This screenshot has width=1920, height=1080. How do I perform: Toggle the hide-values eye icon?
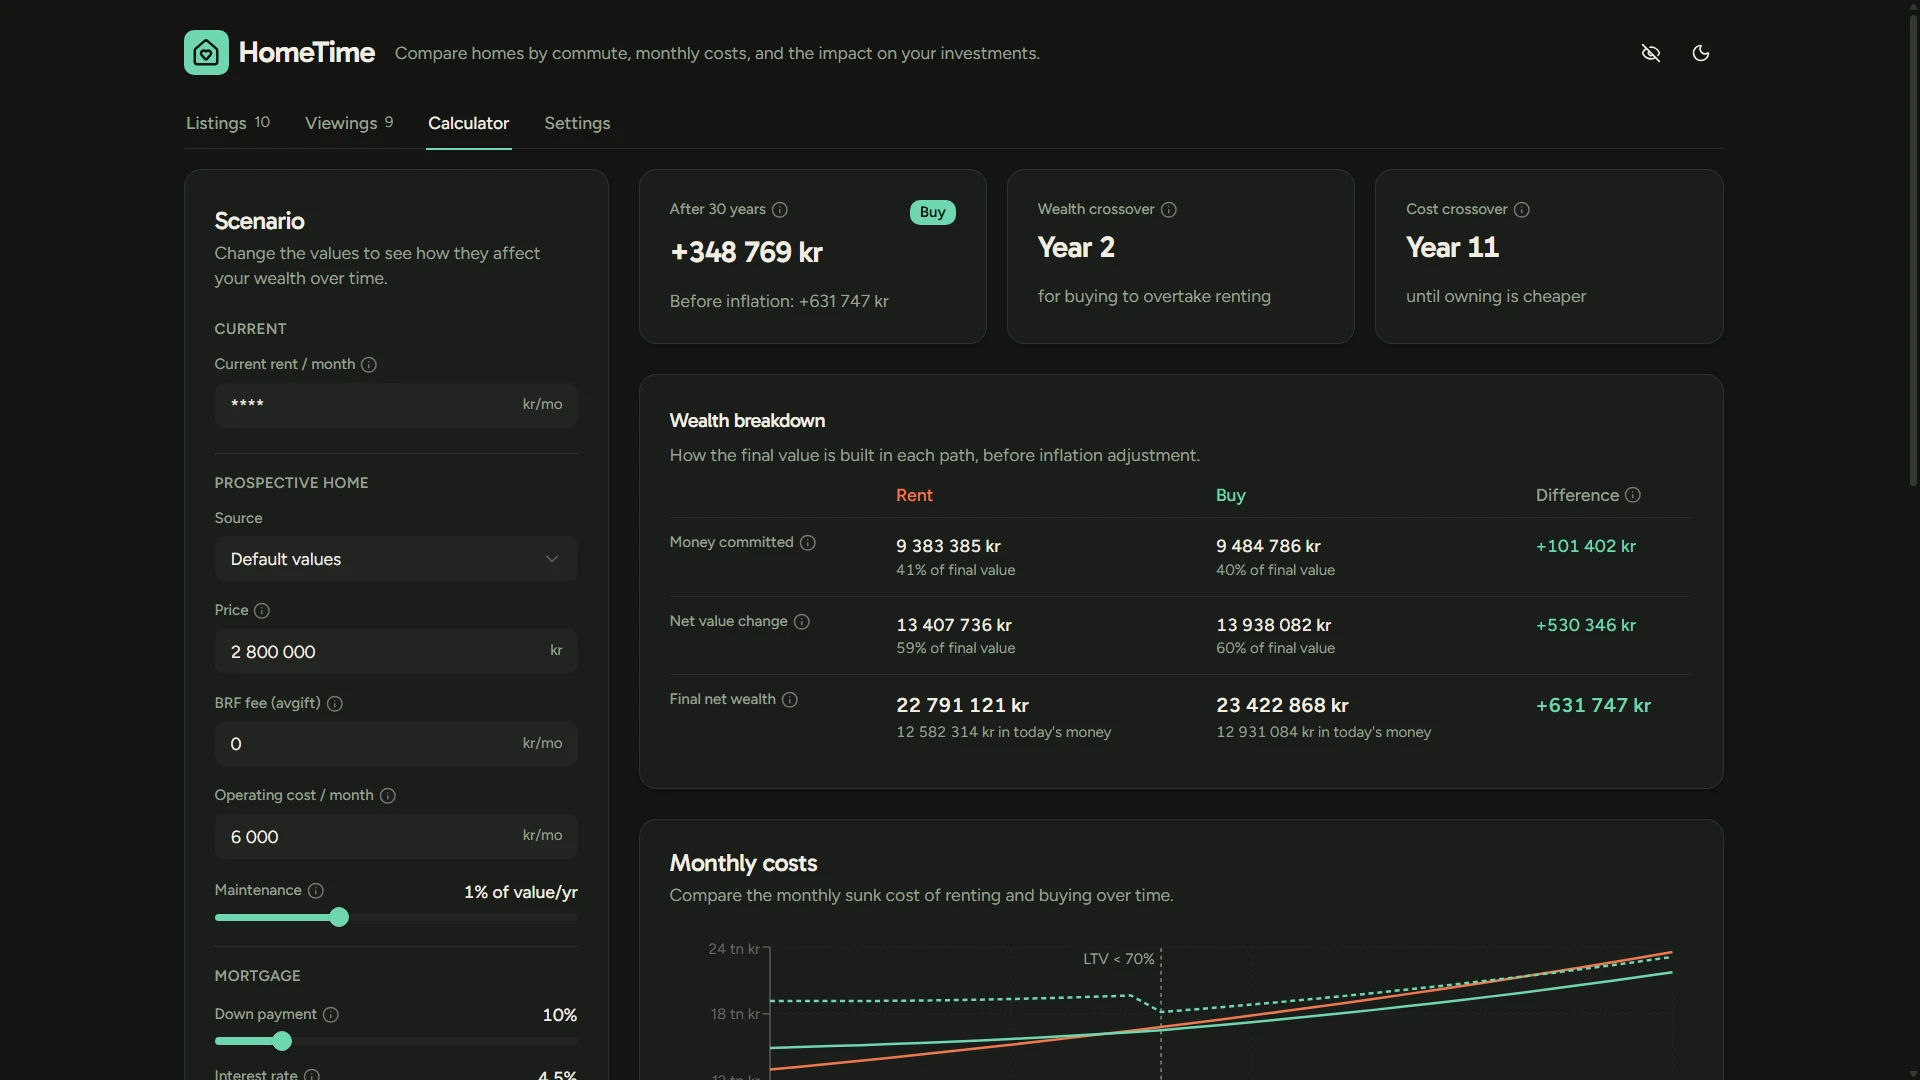1651,53
